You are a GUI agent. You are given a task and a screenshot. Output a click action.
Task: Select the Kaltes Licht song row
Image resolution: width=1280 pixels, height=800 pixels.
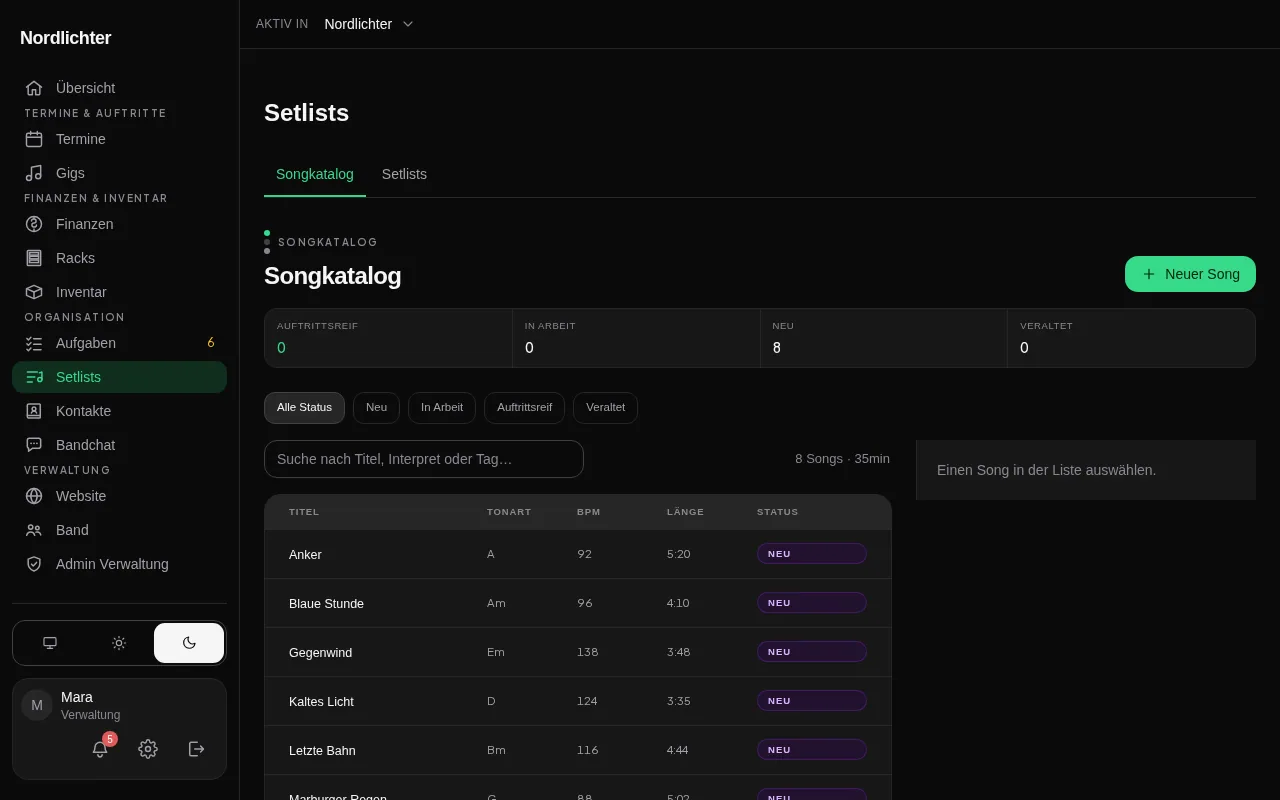point(578,701)
